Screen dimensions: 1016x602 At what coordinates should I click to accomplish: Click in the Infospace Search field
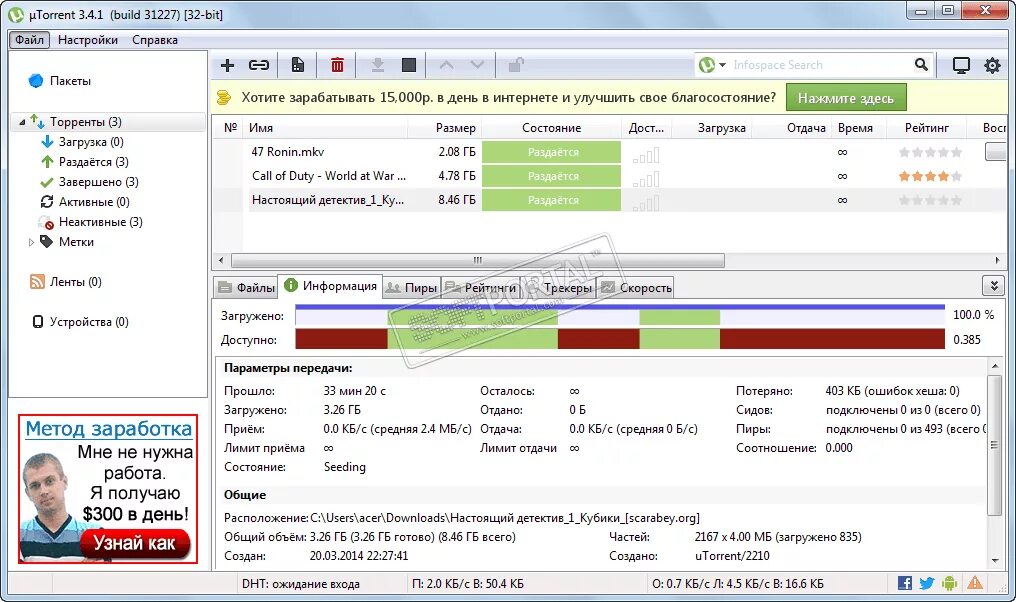click(x=820, y=65)
